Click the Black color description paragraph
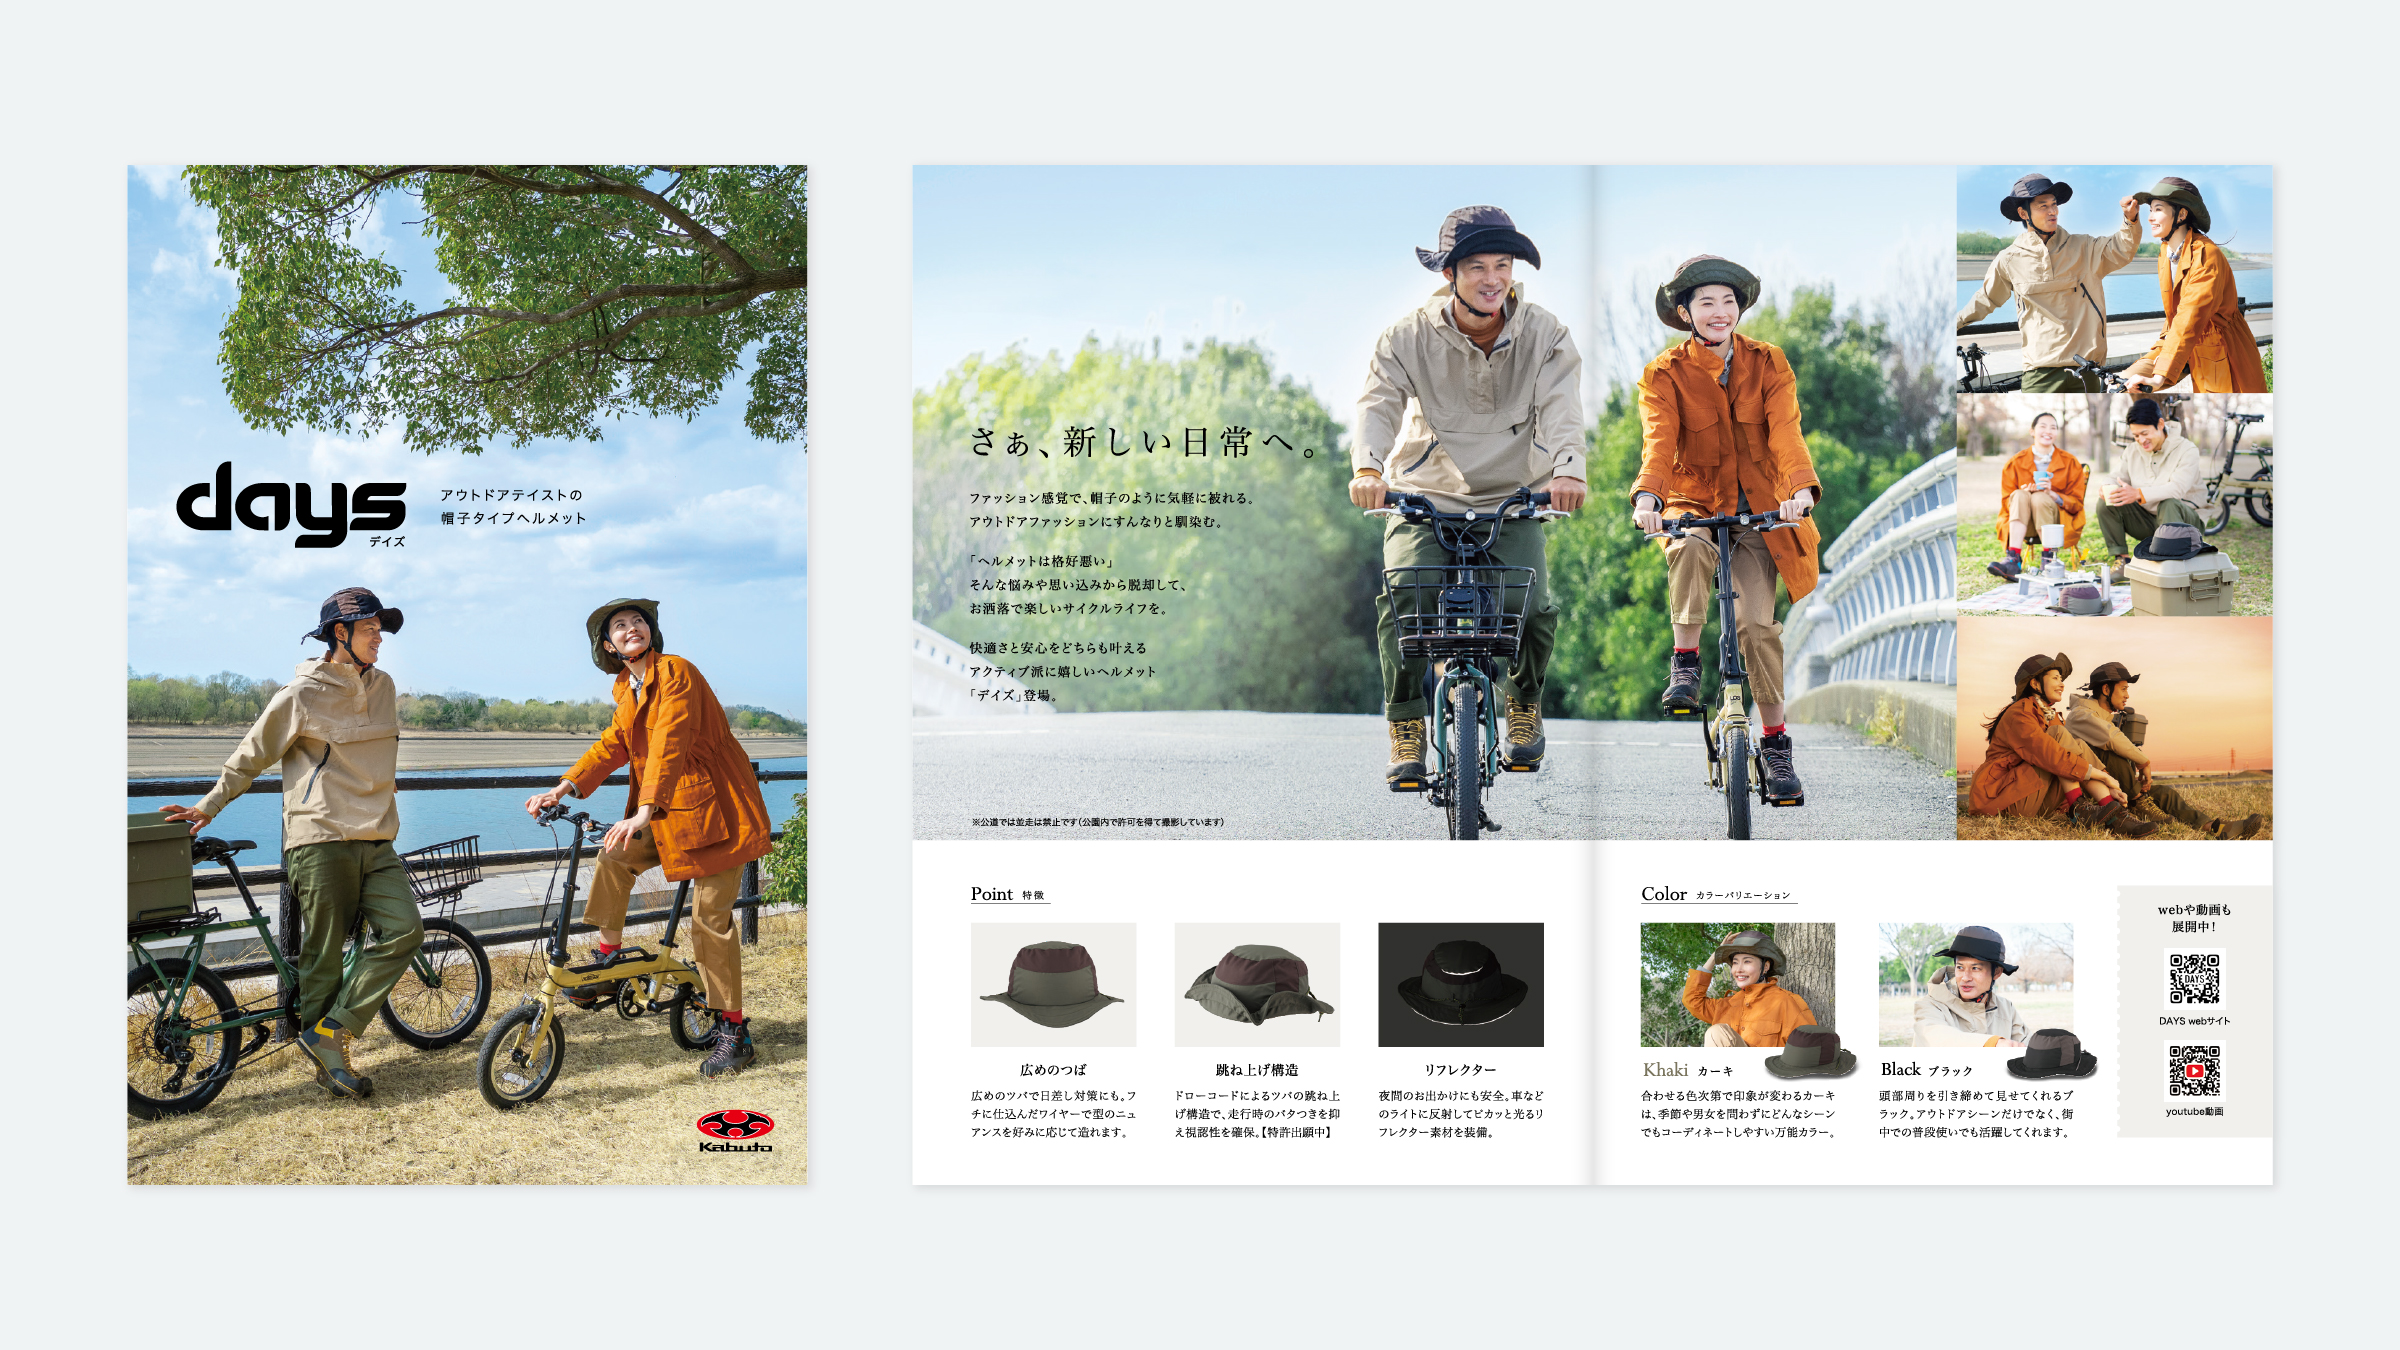The image size is (2400, 1350). tap(1976, 1114)
